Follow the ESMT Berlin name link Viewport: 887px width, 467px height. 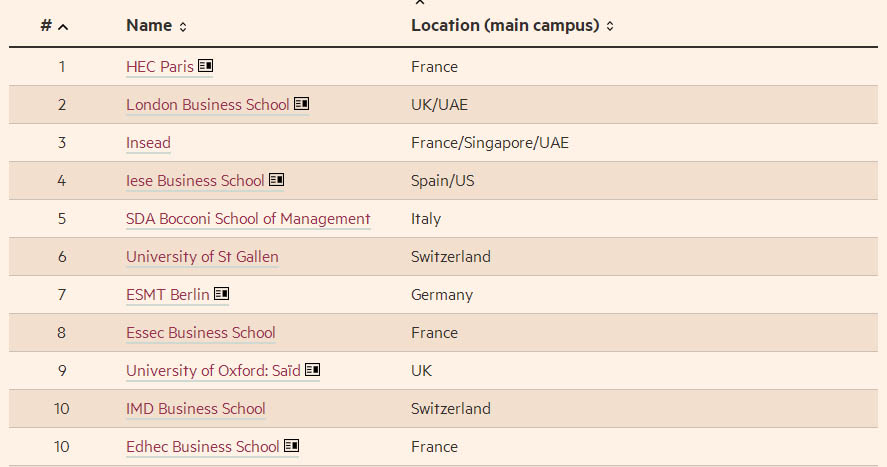click(x=167, y=295)
